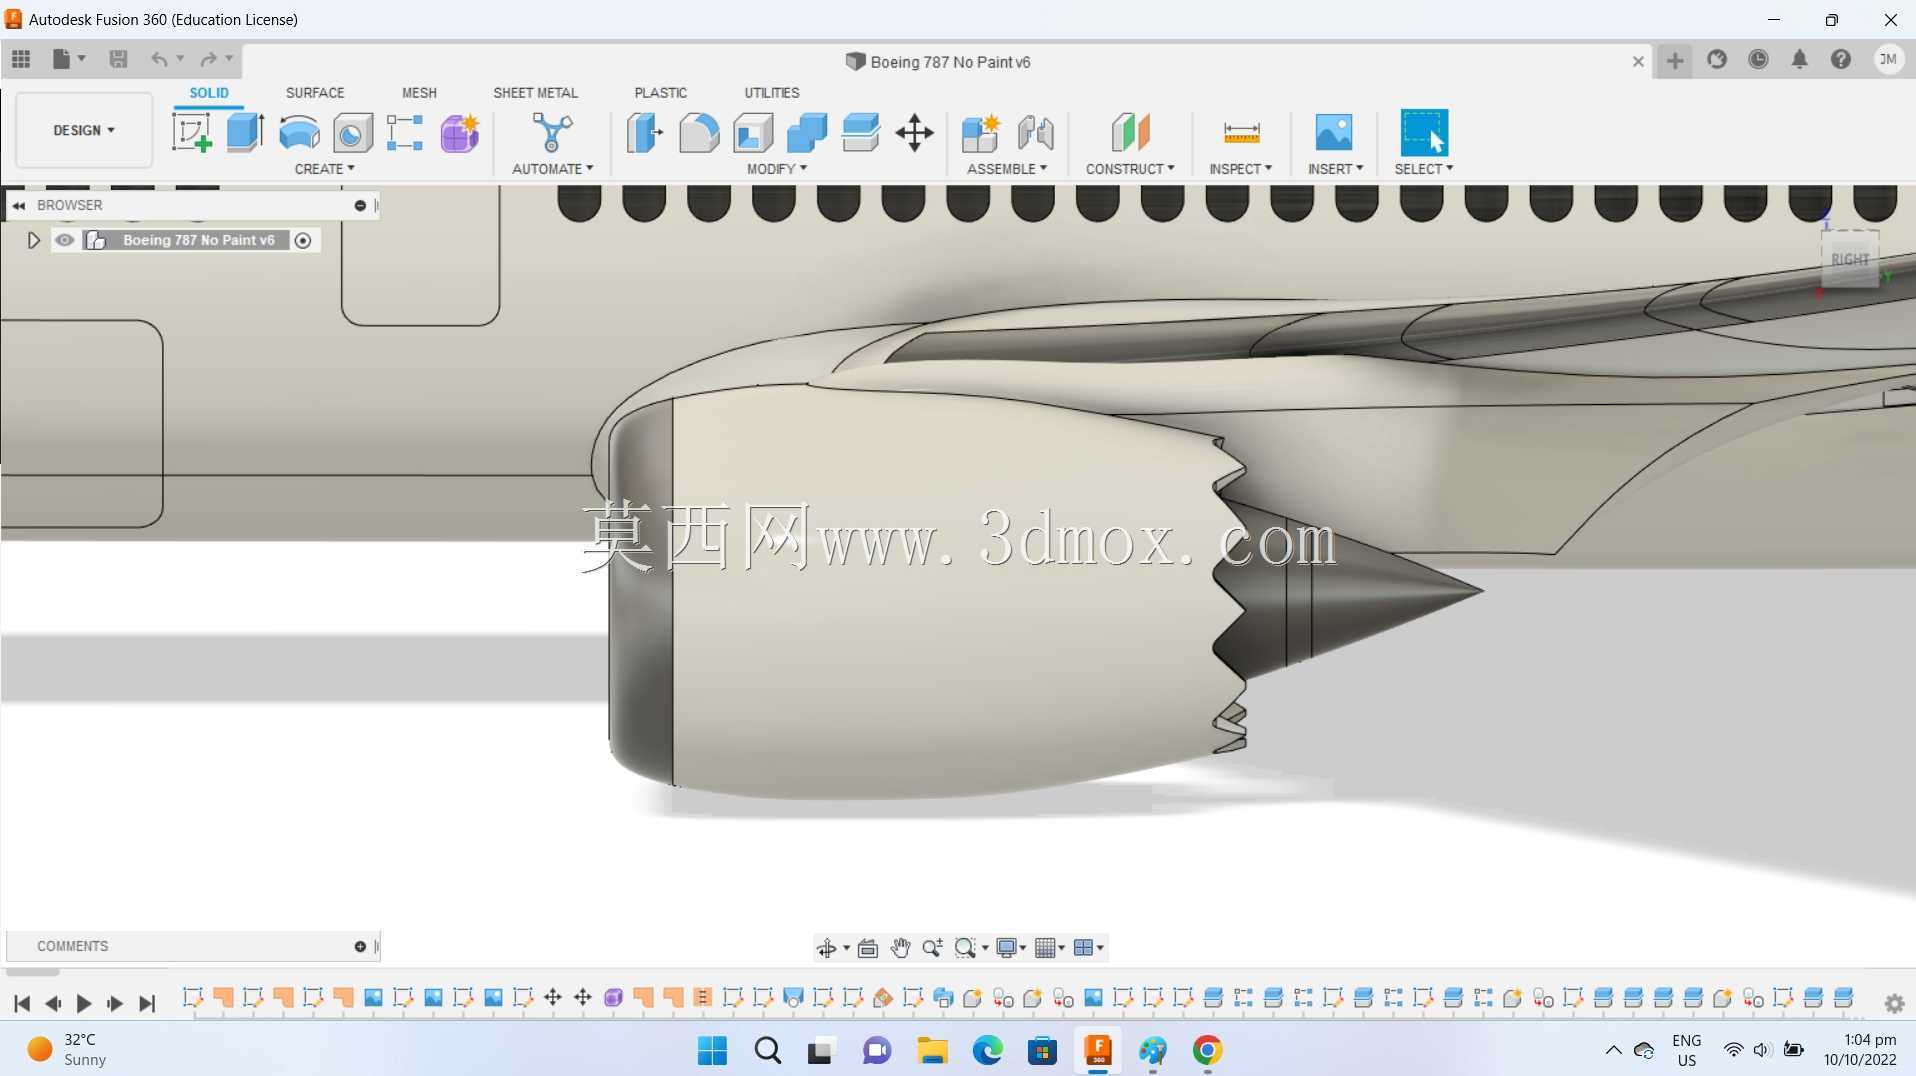The image size is (1916, 1076).
Task: Open the Assemble dropdown menu
Action: coord(1007,169)
